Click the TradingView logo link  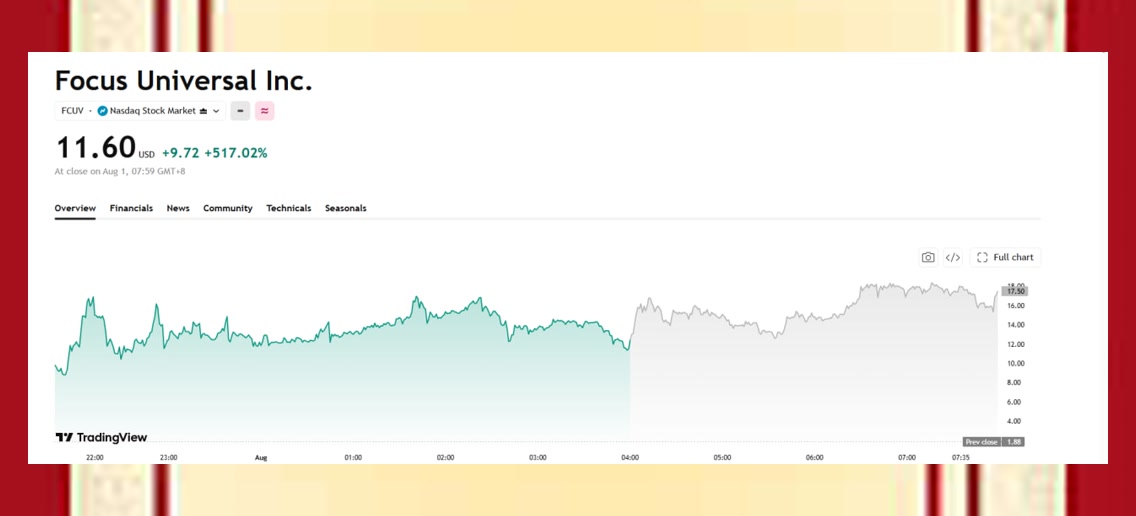(101, 437)
